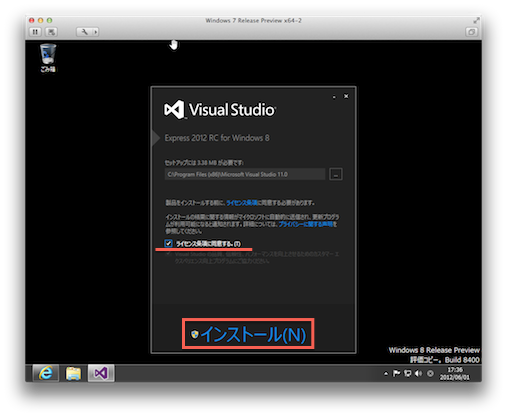Viewport: 507px width, 417px height.
Task: Open the privacy statement link
Action: (306, 224)
